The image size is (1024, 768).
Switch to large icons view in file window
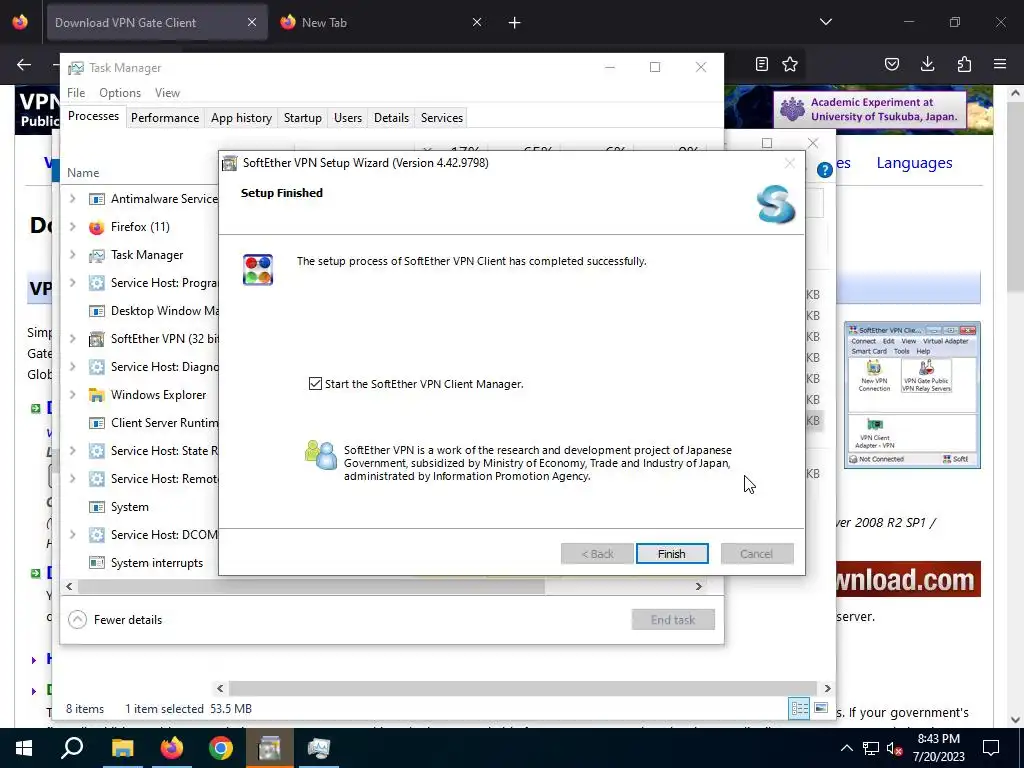821,708
